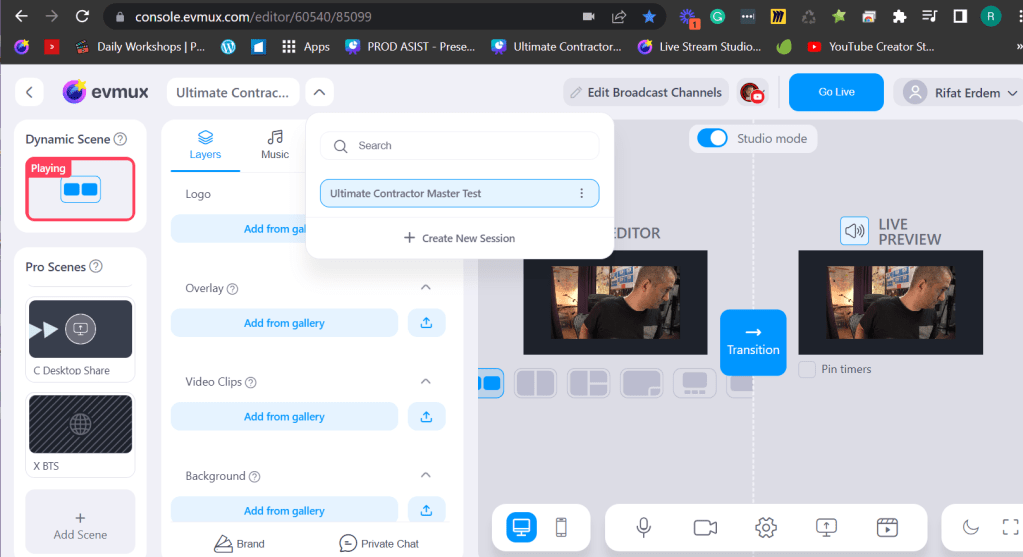1023x557 pixels.
Task: Select two-column split layout
Action: [x=535, y=383]
